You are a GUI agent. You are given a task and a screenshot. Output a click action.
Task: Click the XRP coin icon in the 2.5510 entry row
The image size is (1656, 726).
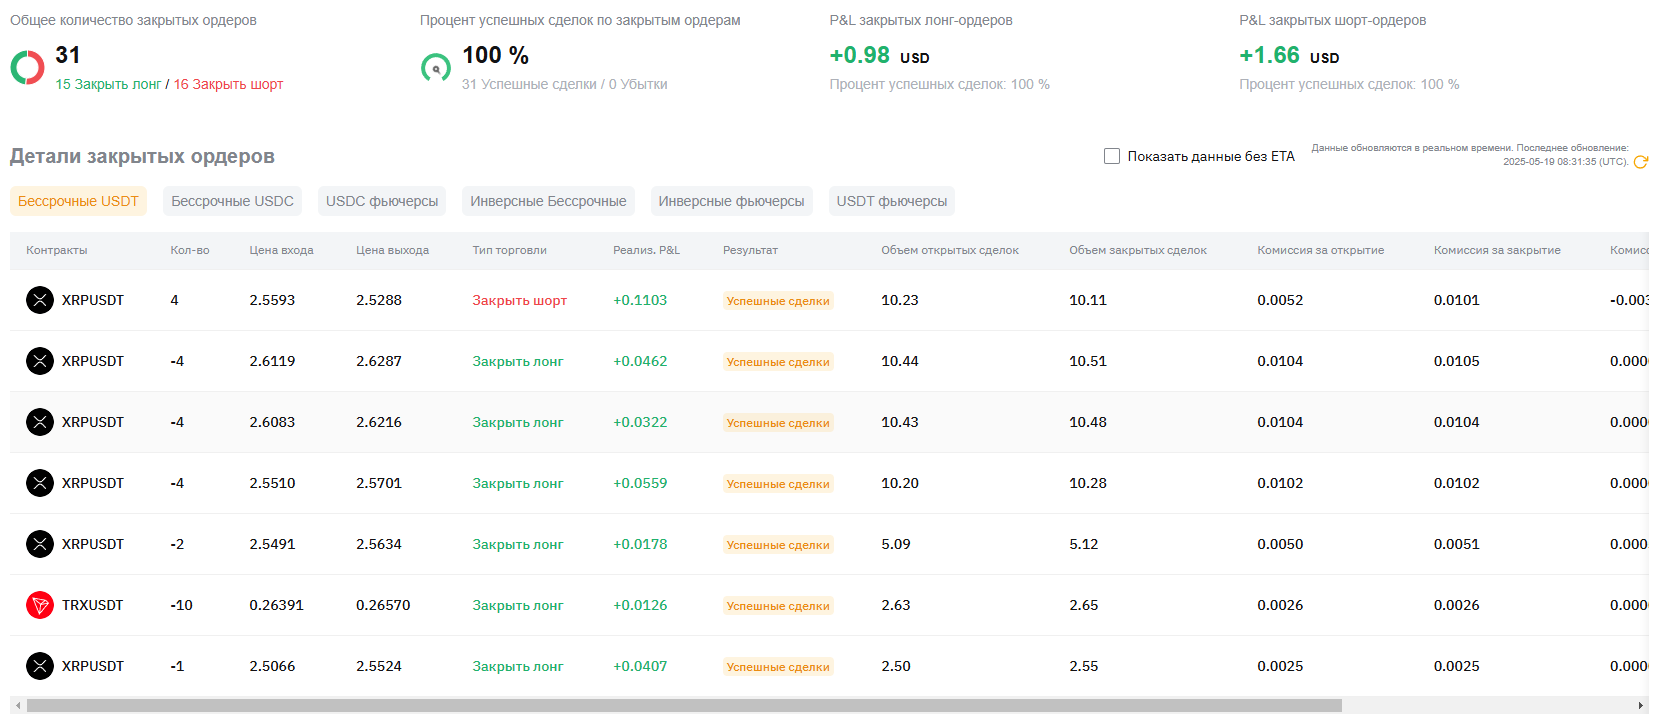[40, 483]
